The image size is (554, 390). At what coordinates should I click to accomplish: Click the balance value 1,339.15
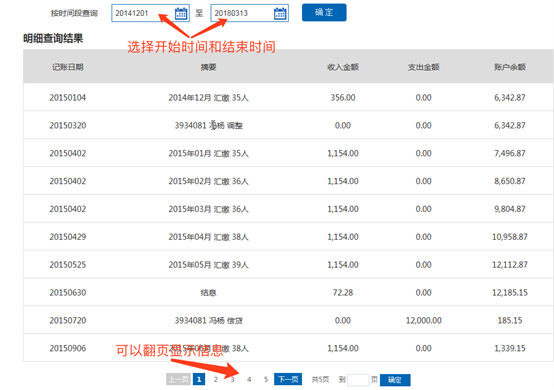[x=510, y=348]
